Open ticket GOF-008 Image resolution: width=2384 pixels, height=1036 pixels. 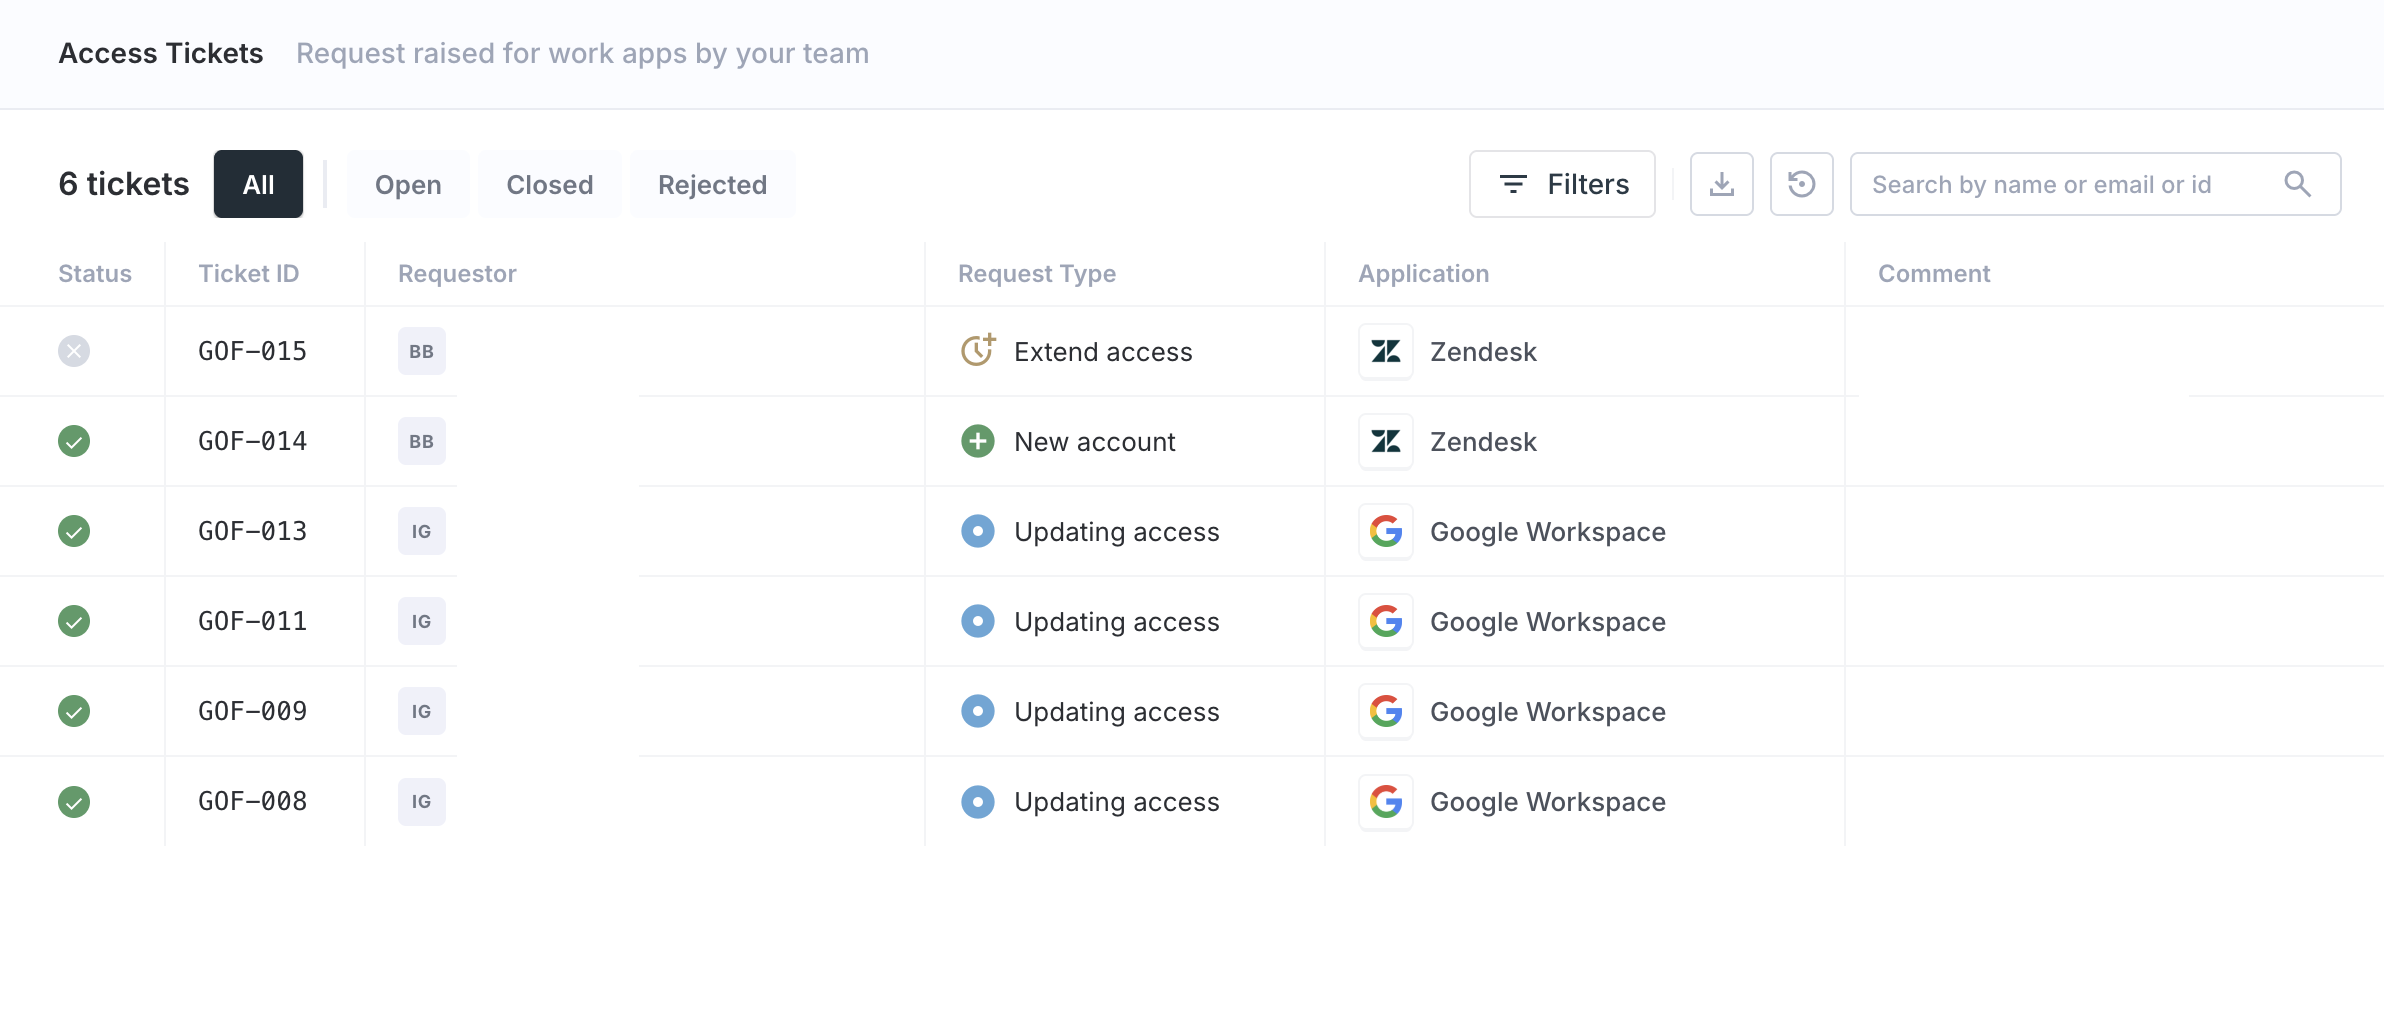(252, 802)
